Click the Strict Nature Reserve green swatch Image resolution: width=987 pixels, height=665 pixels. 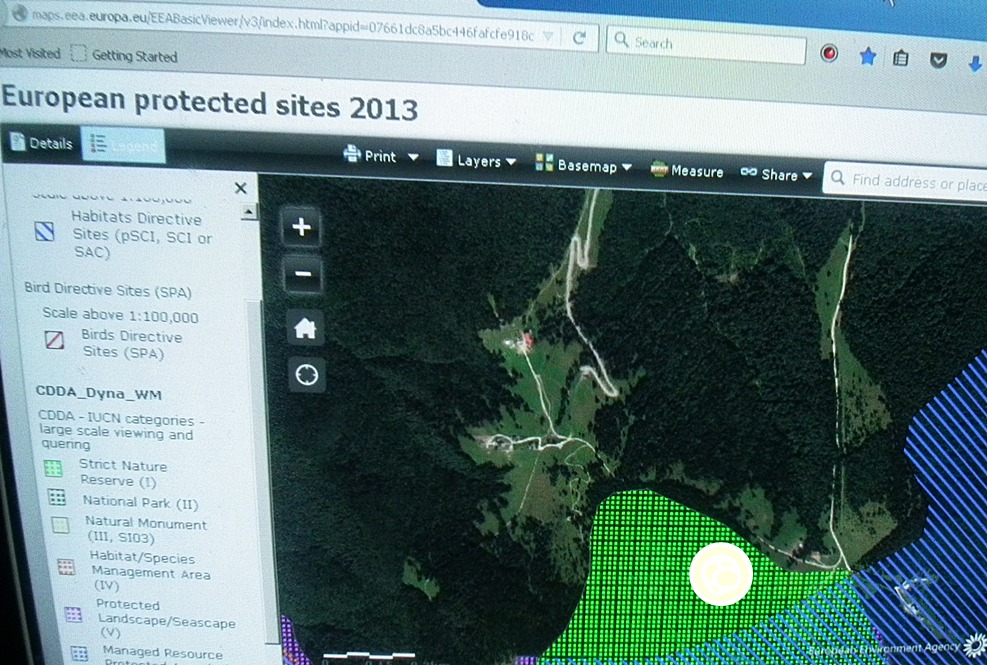pos(56,468)
